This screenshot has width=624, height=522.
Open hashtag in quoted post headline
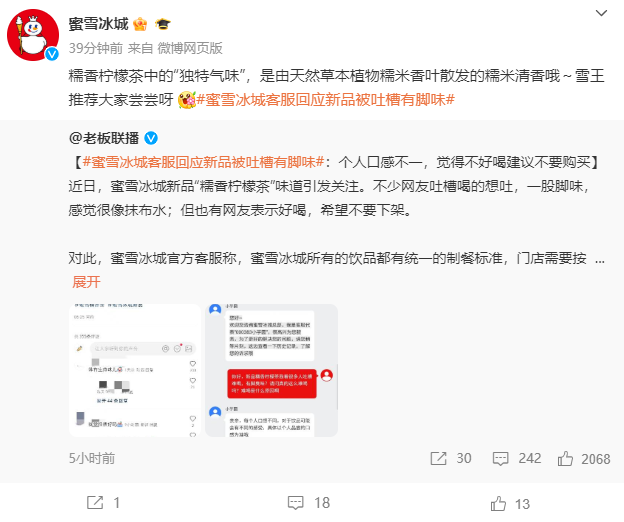tap(203, 162)
